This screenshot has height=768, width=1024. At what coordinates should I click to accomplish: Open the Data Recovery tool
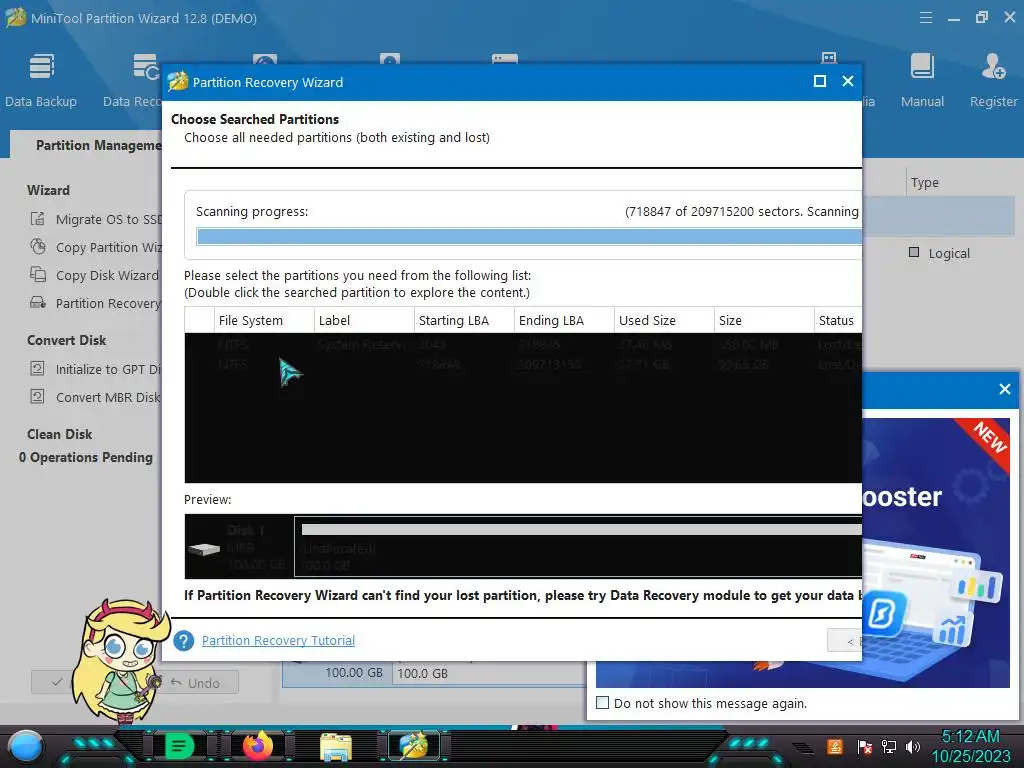point(131,80)
